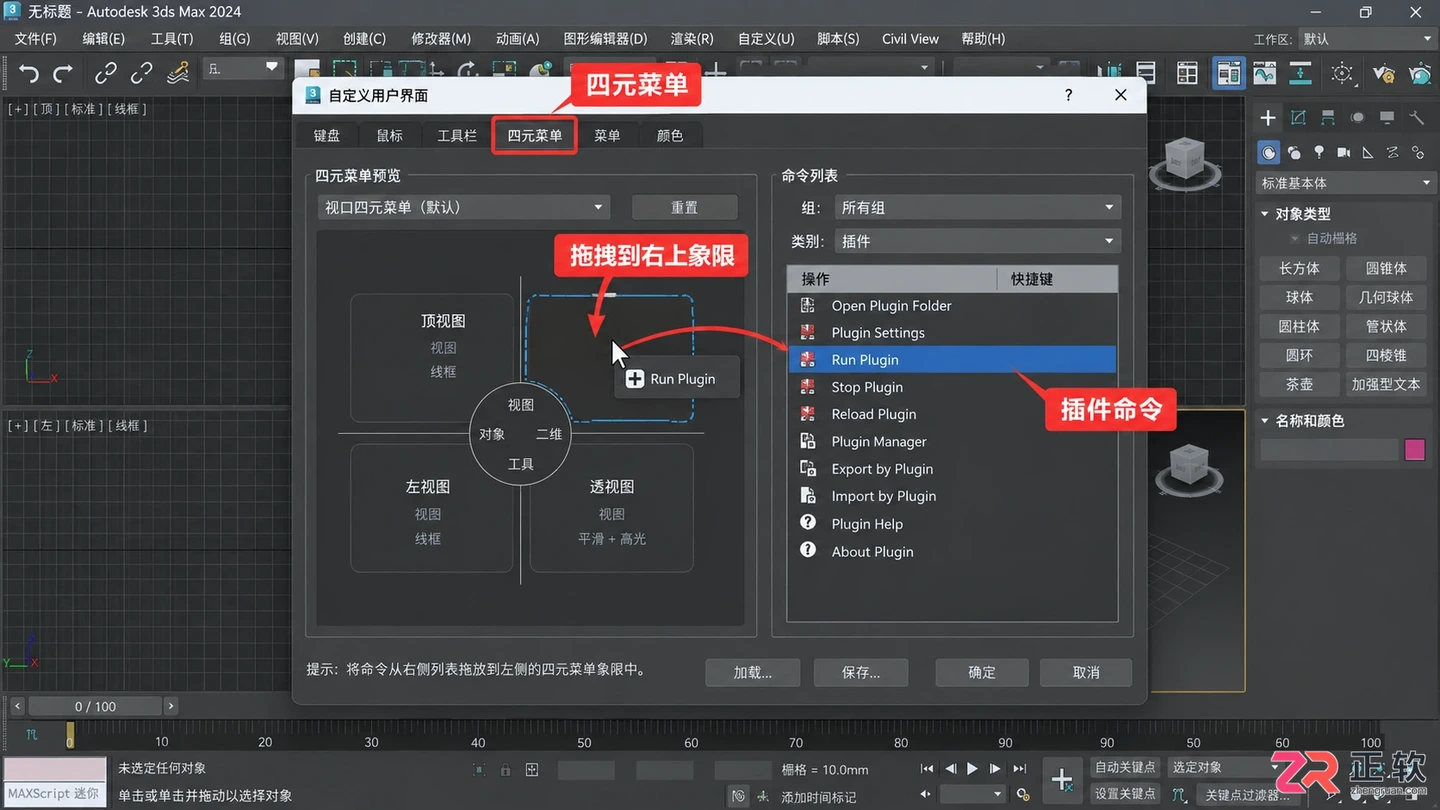The height and width of the screenshot is (810, 1440).
Task: Select the Unlink Selection tool
Action: pyautogui.click(x=142, y=73)
